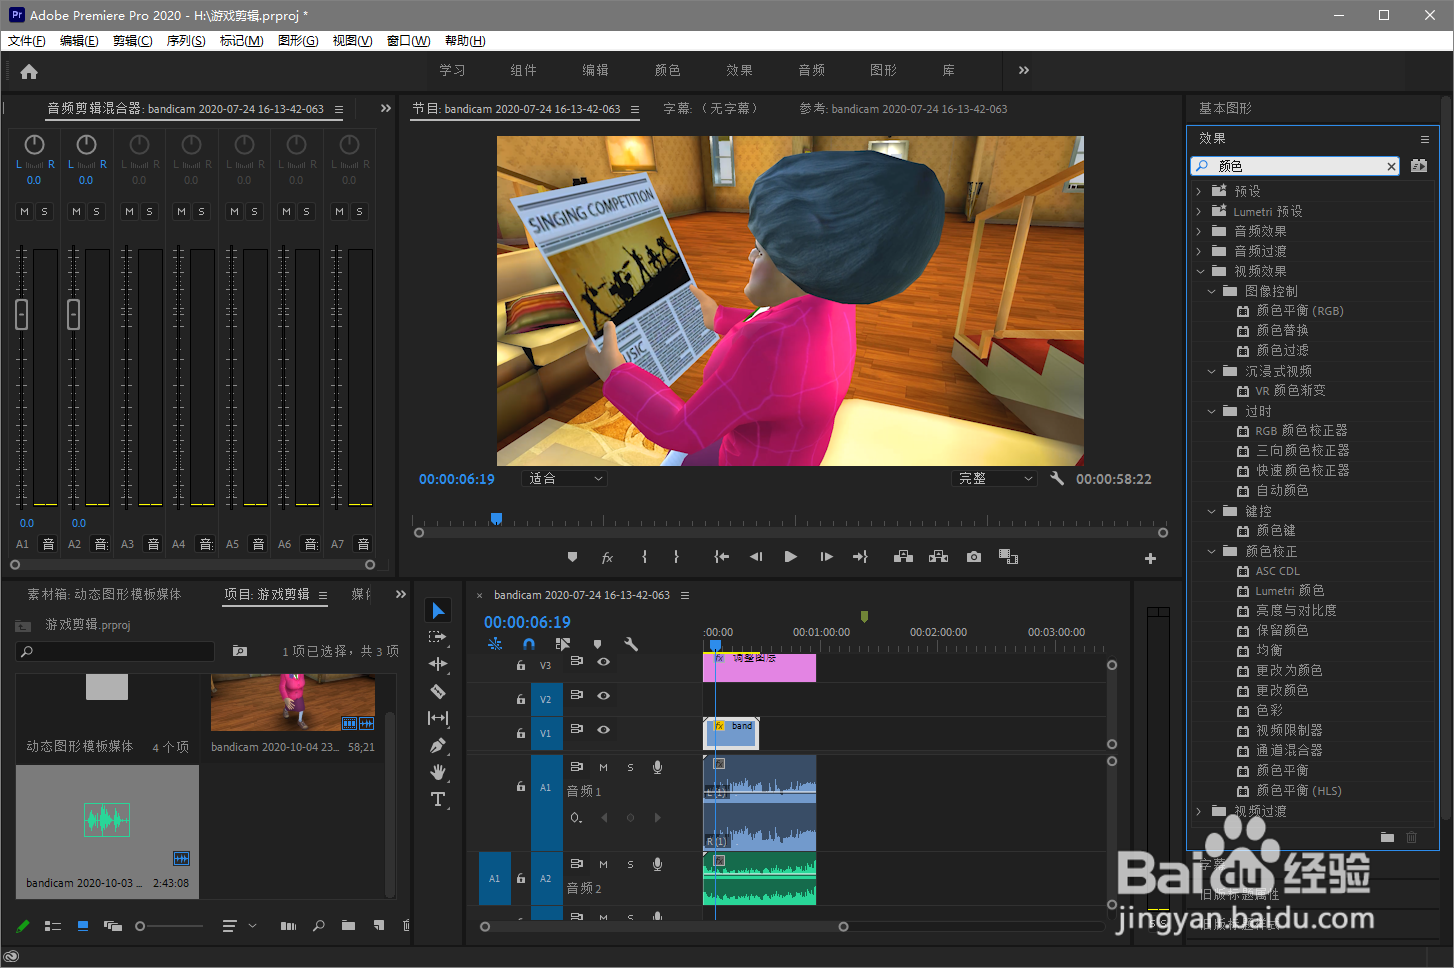Select the 三向颜色校正器 effect
This screenshot has width=1454, height=968.
pyautogui.click(x=1303, y=451)
